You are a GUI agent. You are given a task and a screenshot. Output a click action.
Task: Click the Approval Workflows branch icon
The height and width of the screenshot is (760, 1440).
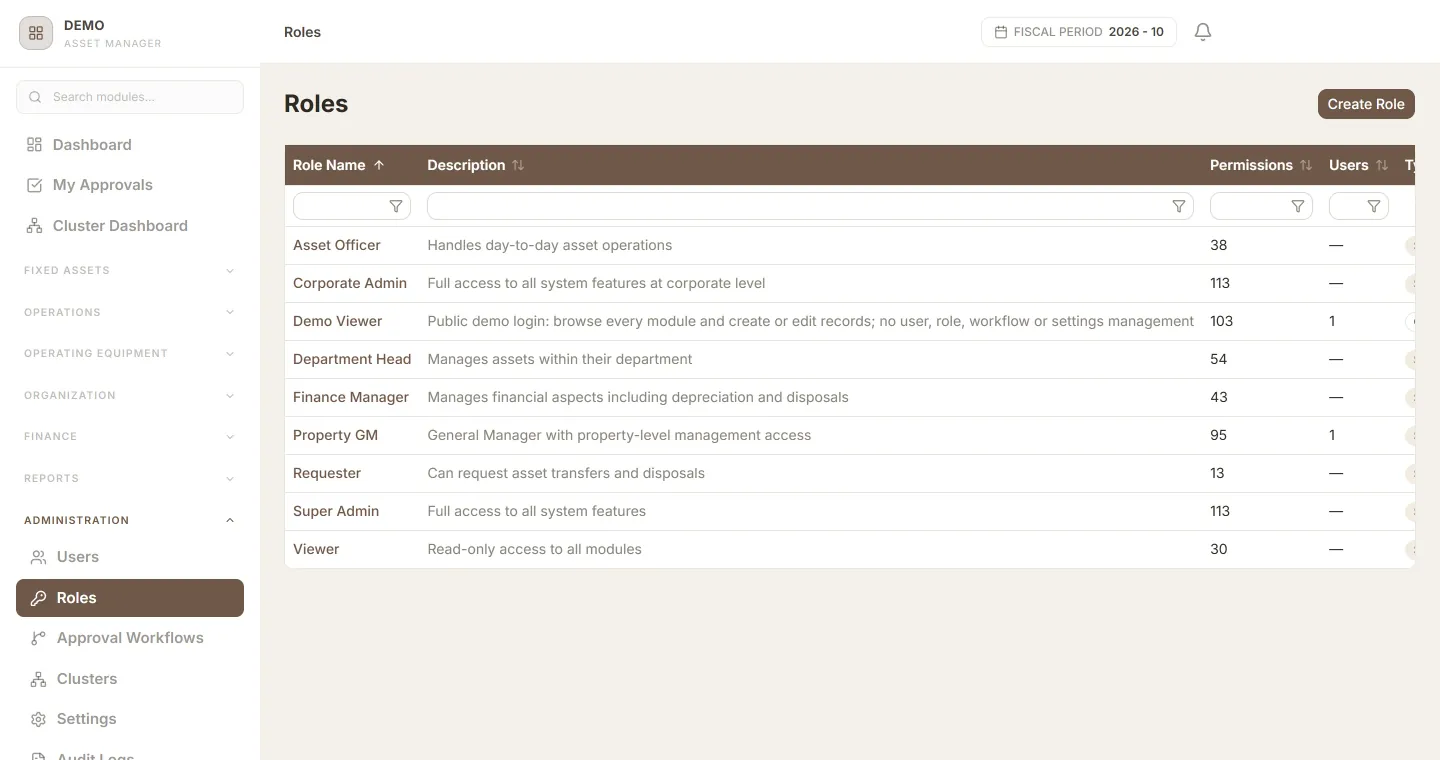39,638
